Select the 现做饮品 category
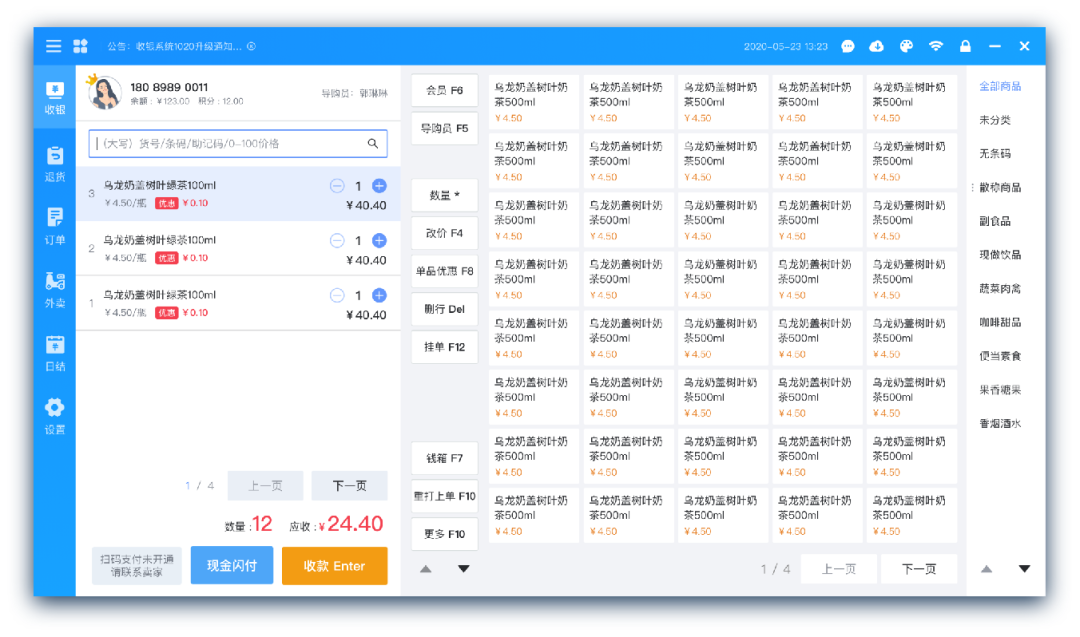This screenshot has height=637, width=1080. coord(1000,255)
